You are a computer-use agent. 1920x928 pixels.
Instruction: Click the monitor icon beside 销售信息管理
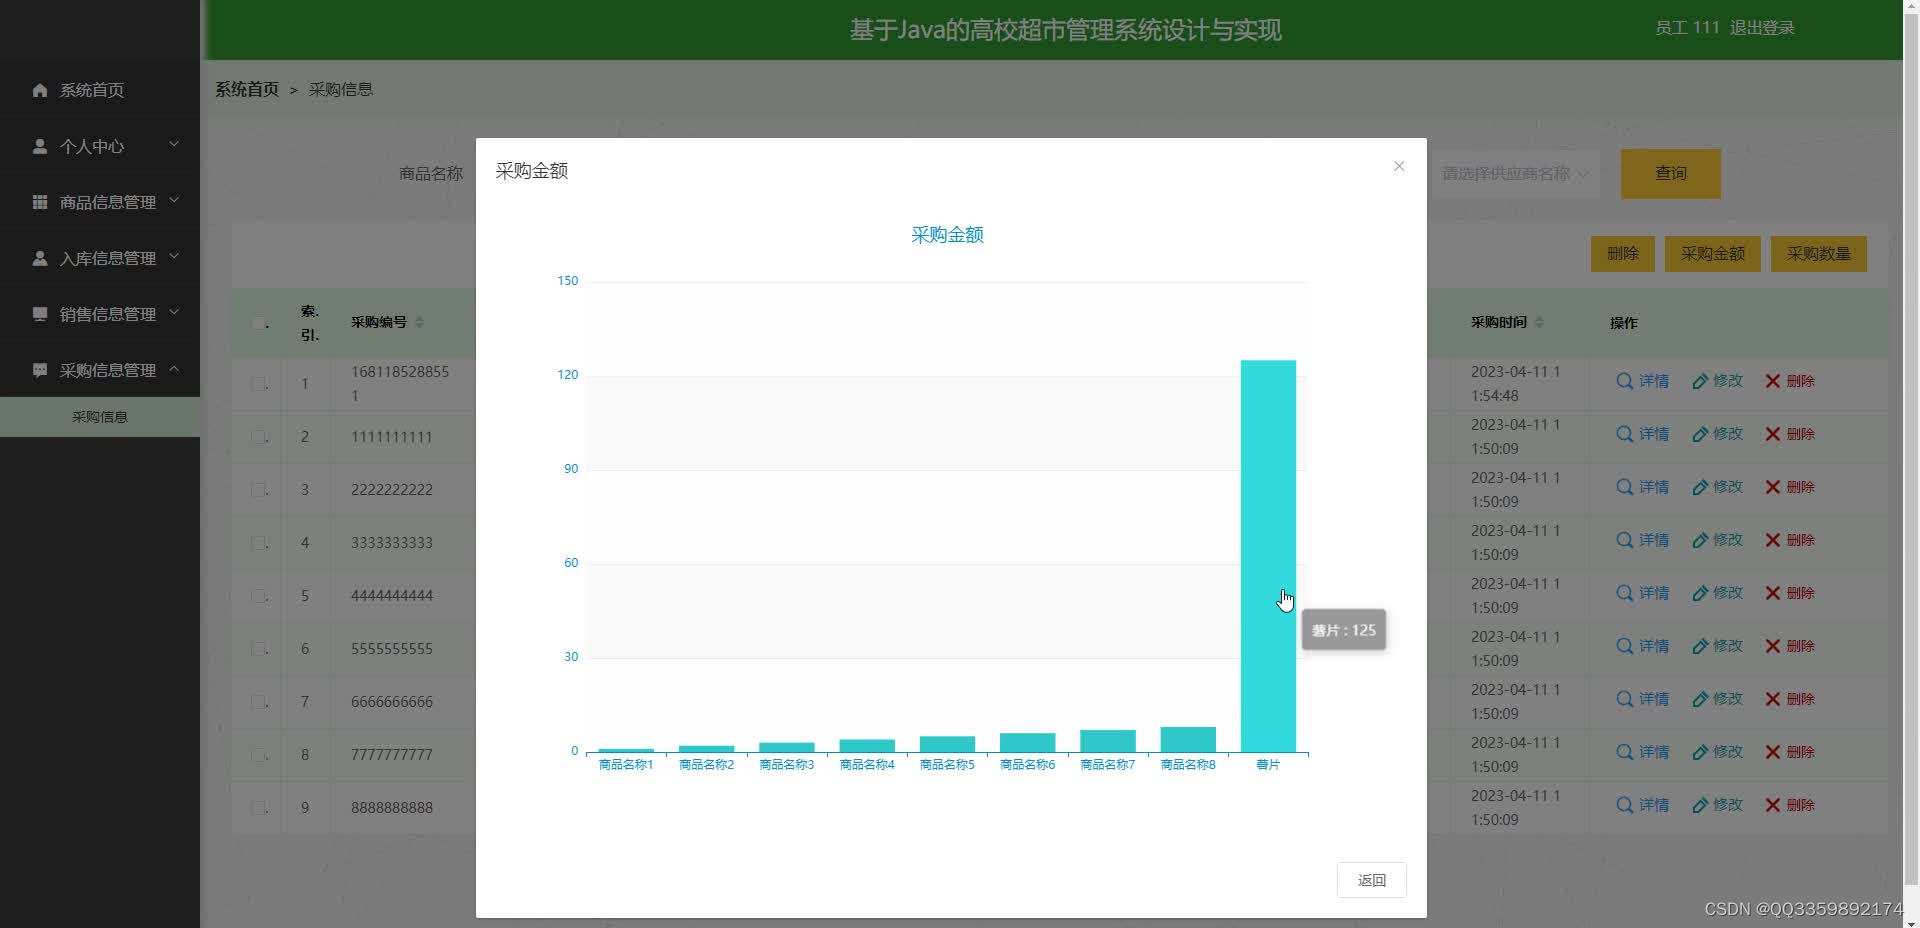[x=40, y=314]
